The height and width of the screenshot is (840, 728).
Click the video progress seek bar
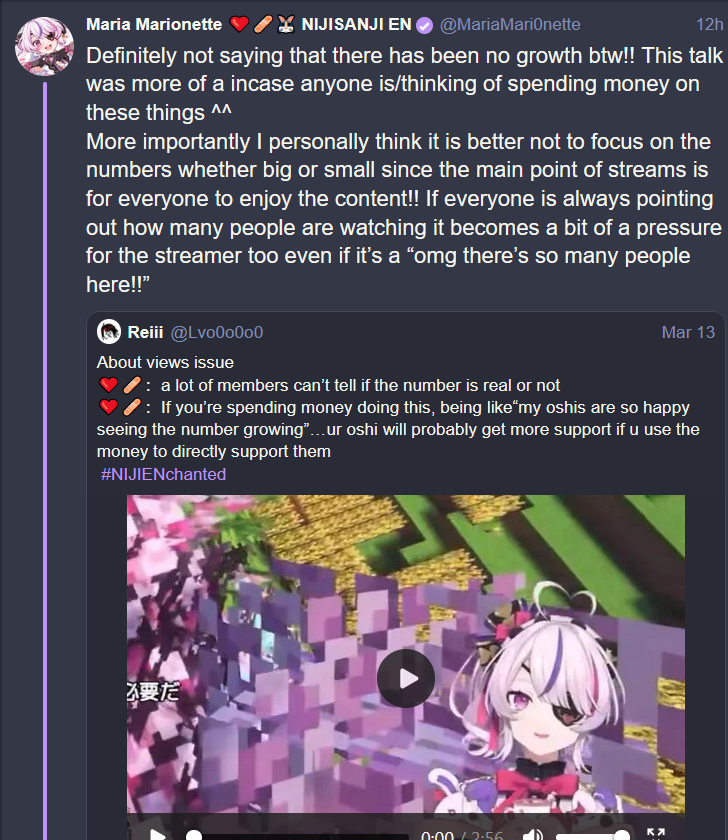coord(297,836)
